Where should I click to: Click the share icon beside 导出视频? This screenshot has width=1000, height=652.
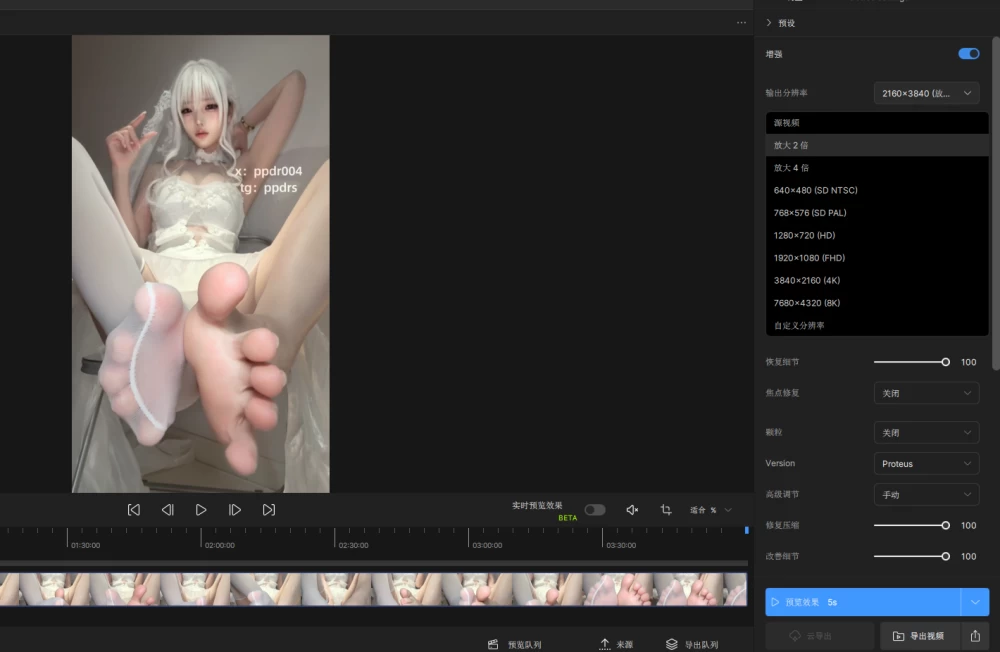975,636
